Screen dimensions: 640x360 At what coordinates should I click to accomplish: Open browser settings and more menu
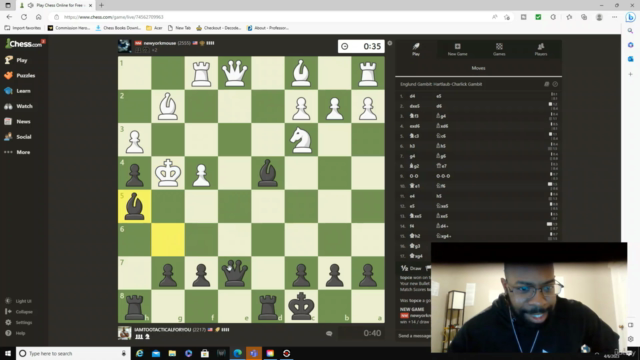point(615,17)
